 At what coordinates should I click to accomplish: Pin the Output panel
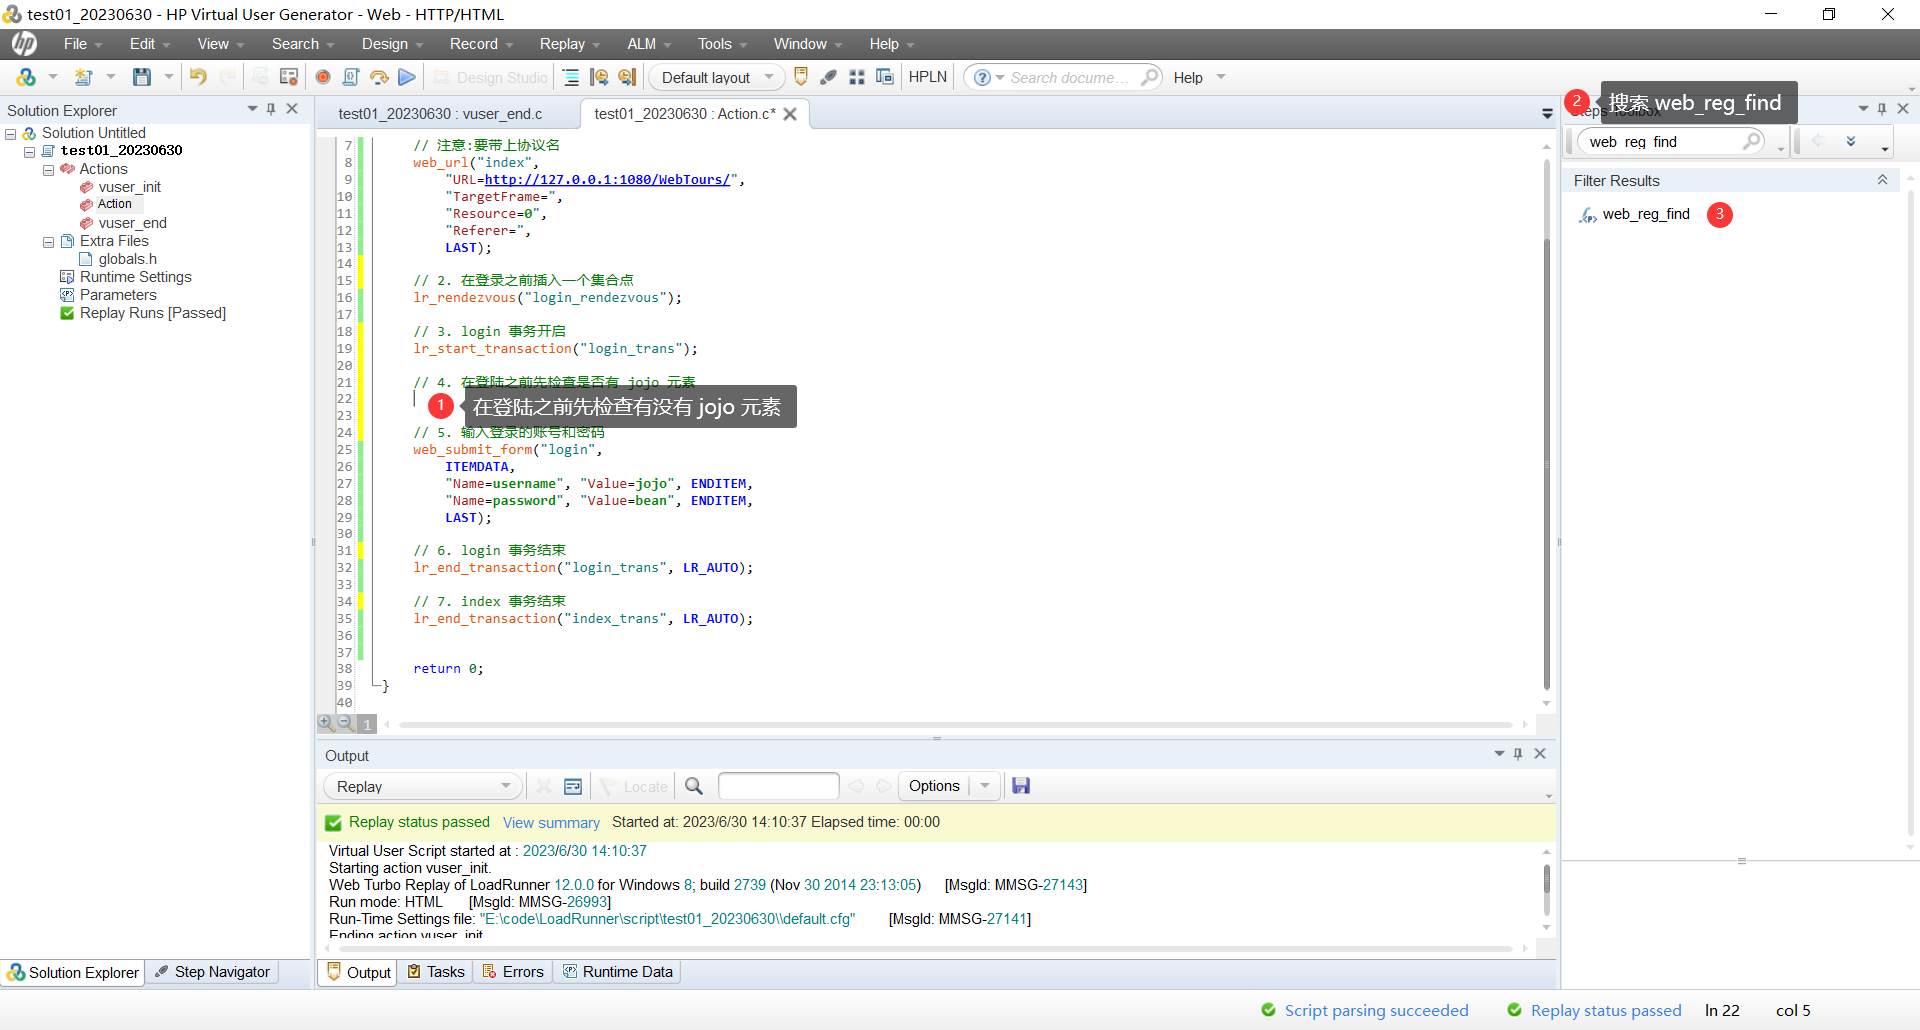click(x=1518, y=754)
